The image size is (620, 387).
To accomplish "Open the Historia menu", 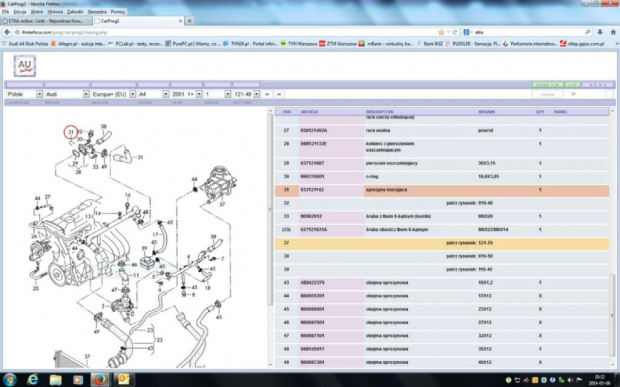I will click(x=55, y=12).
